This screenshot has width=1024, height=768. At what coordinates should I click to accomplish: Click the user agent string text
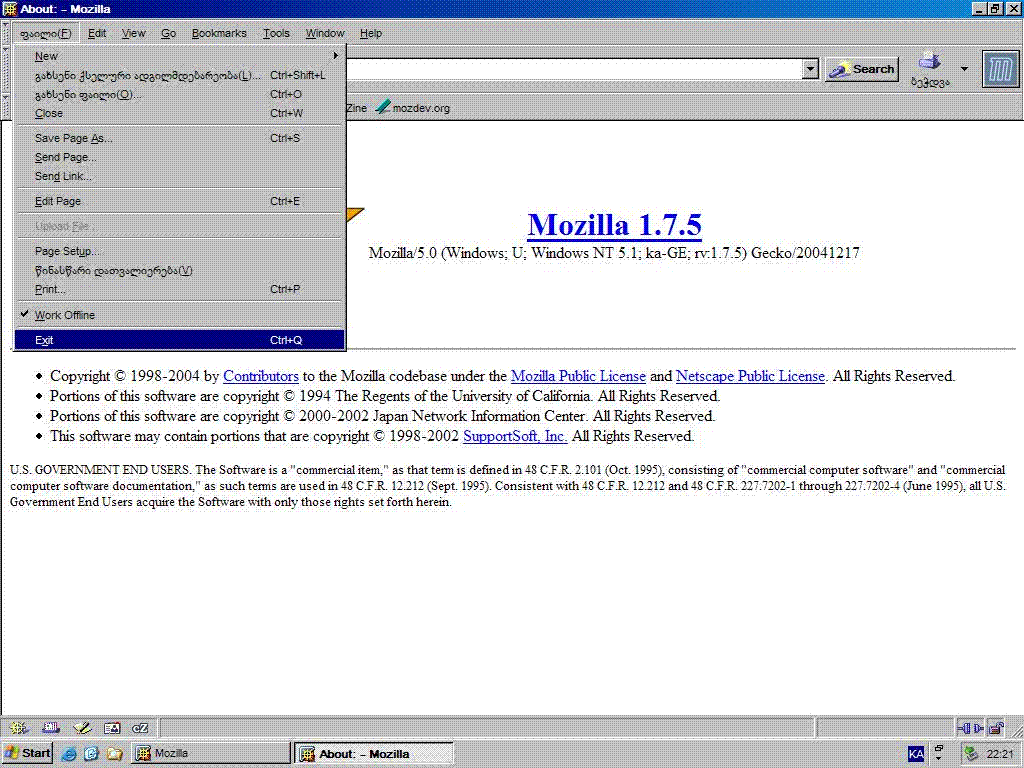tap(614, 253)
